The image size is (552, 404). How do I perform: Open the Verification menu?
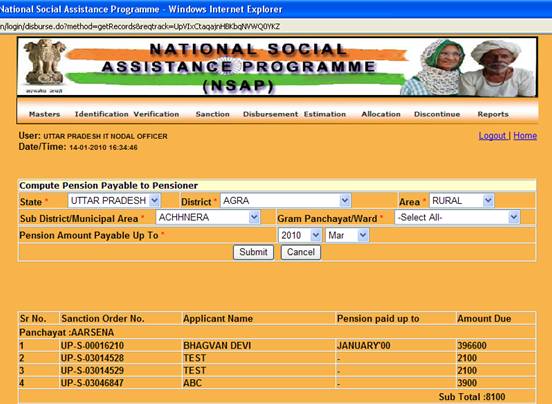[156, 114]
